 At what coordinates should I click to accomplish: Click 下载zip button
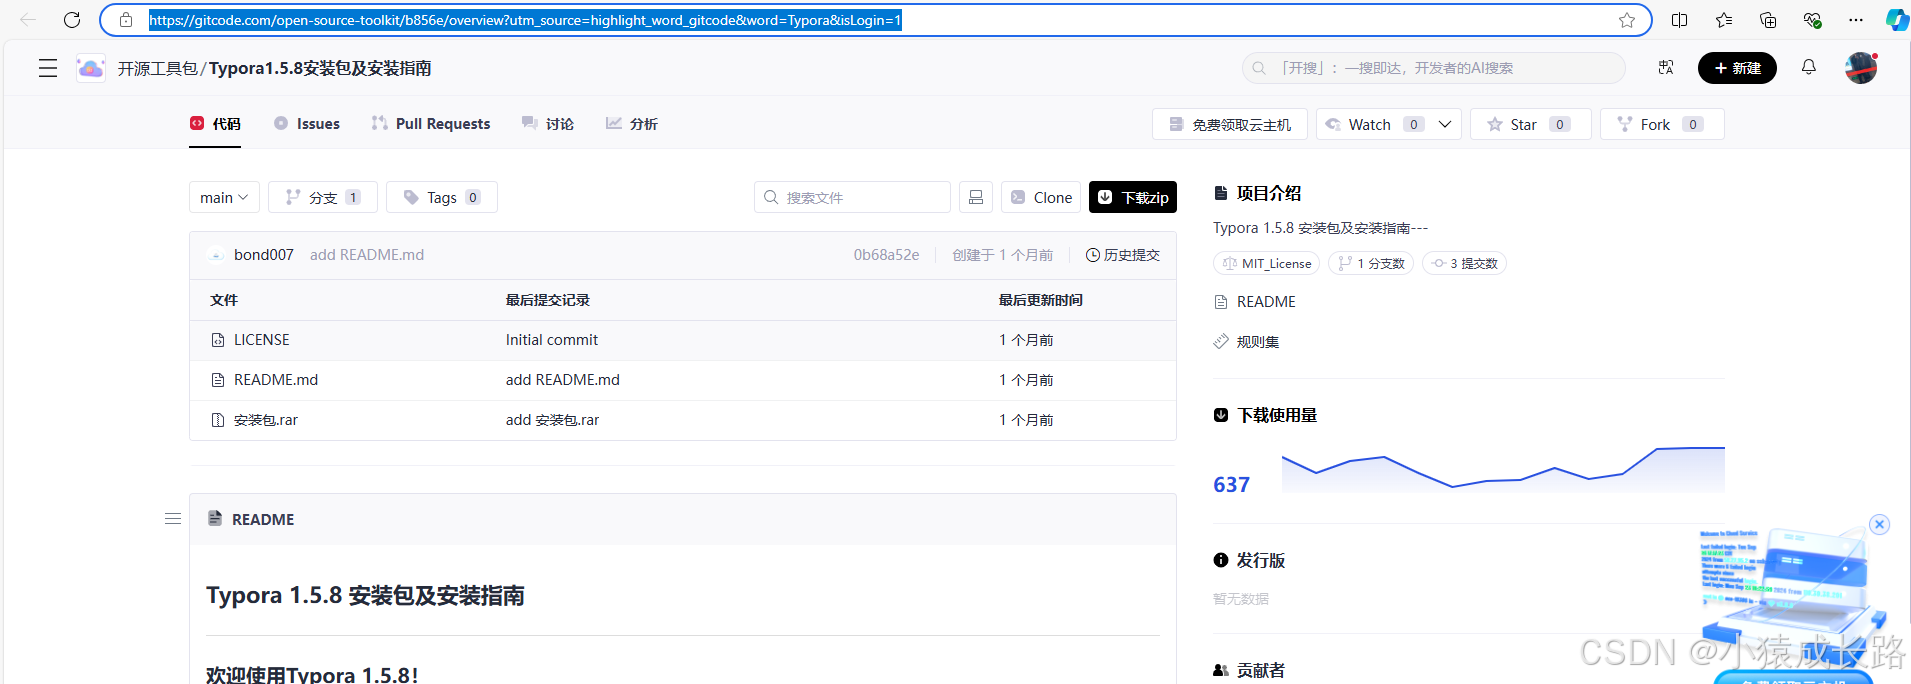1133,197
